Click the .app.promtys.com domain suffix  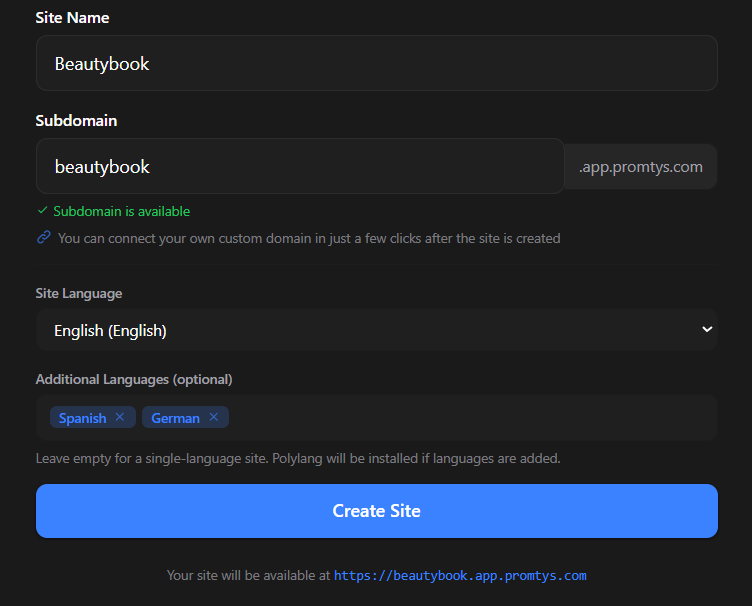pyautogui.click(x=640, y=166)
